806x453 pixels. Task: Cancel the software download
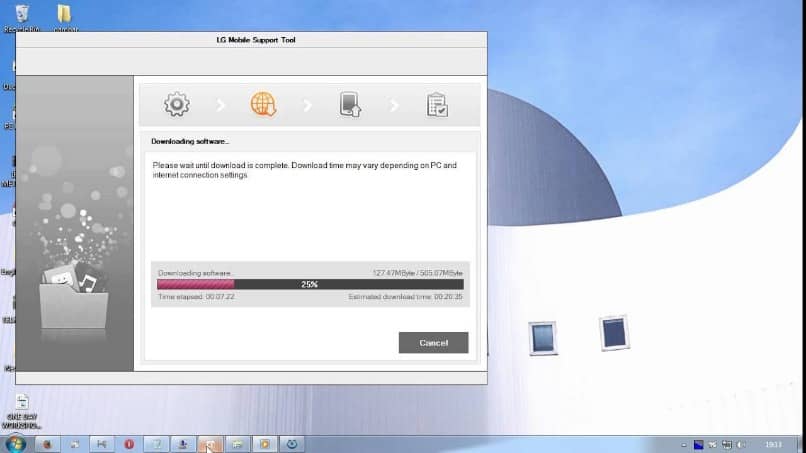tap(433, 342)
